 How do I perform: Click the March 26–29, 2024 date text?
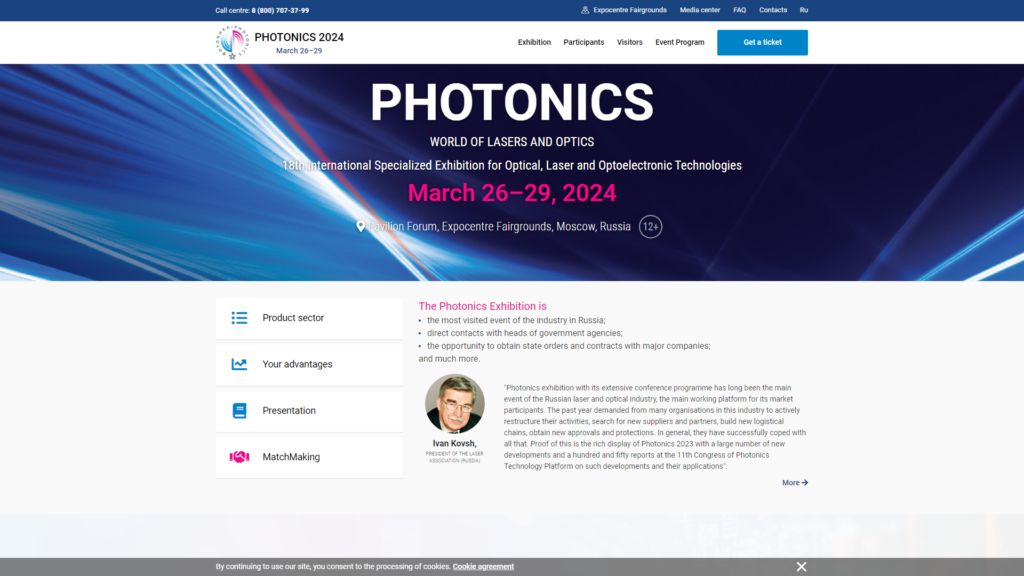512,193
